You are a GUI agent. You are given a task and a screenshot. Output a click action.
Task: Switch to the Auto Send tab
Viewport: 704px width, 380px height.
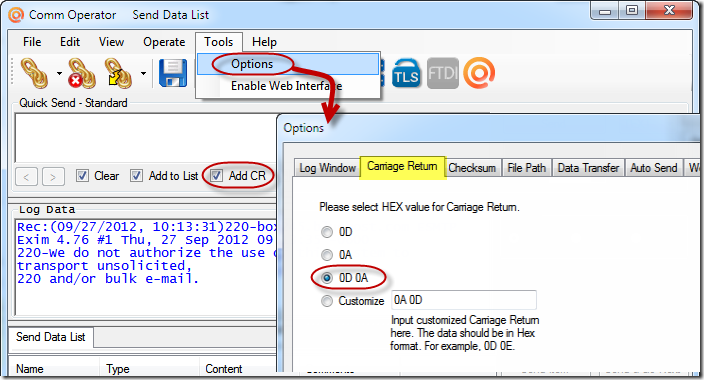653,168
